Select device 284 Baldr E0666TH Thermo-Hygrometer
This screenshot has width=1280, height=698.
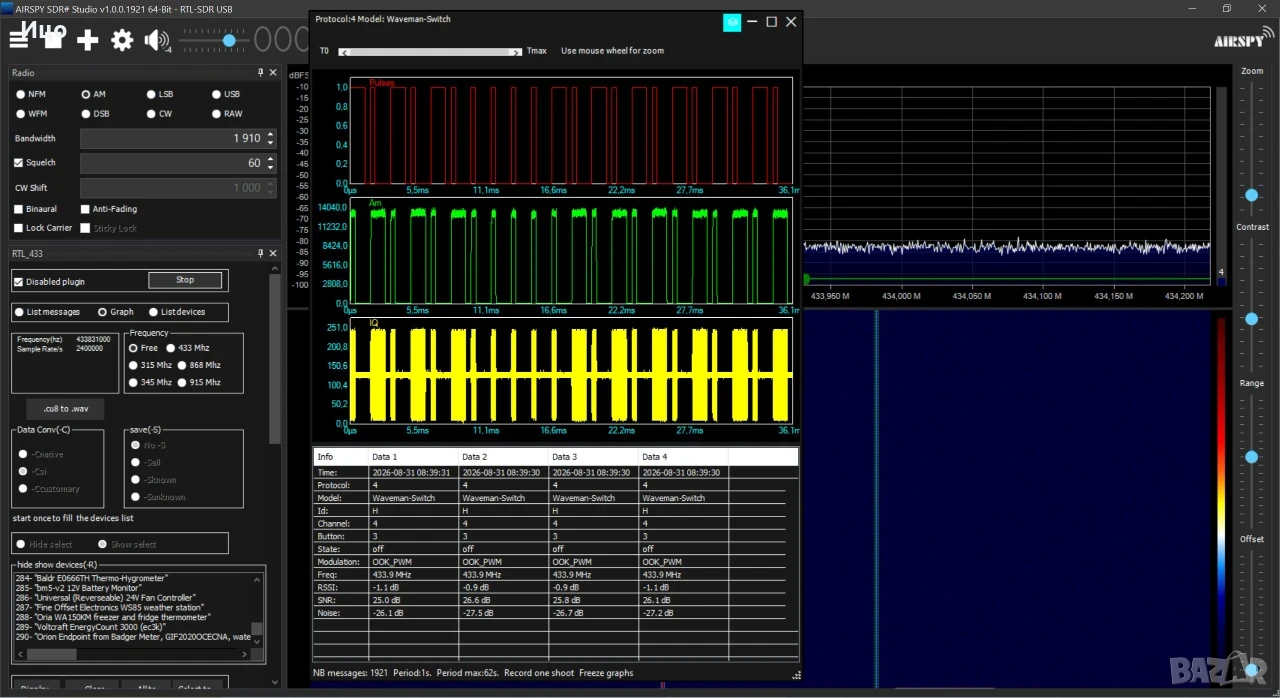click(x=92, y=578)
